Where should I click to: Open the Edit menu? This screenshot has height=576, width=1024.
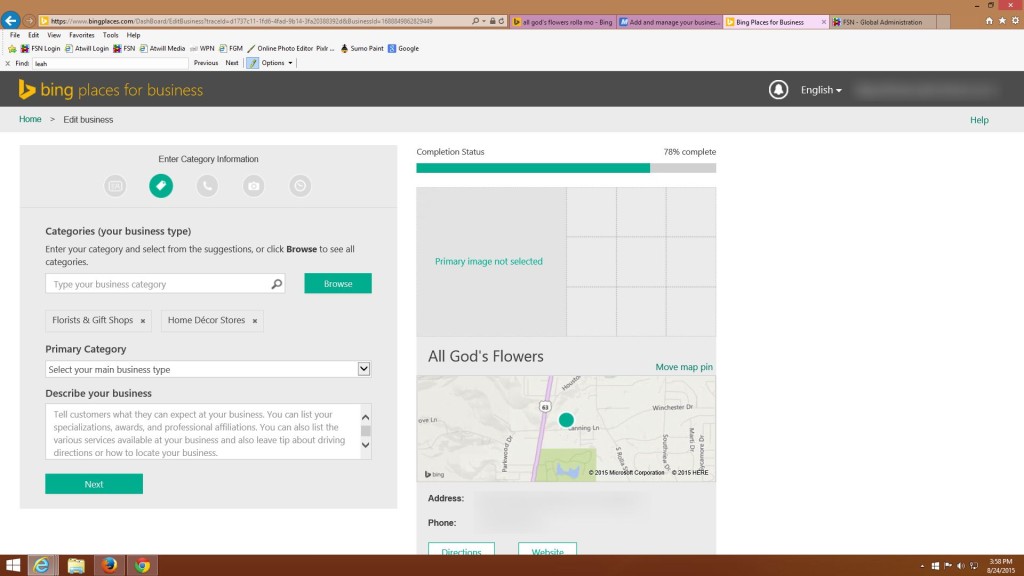pyautogui.click(x=33, y=35)
